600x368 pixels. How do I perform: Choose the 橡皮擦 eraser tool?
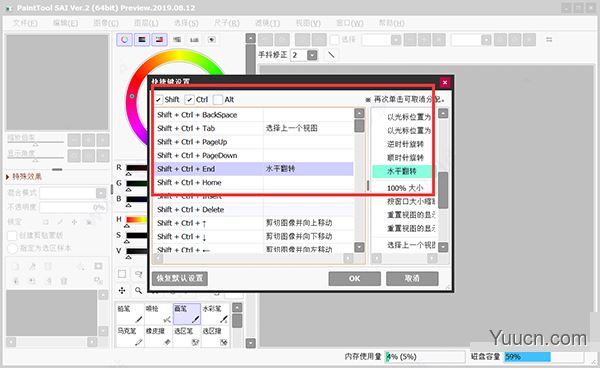click(158, 336)
